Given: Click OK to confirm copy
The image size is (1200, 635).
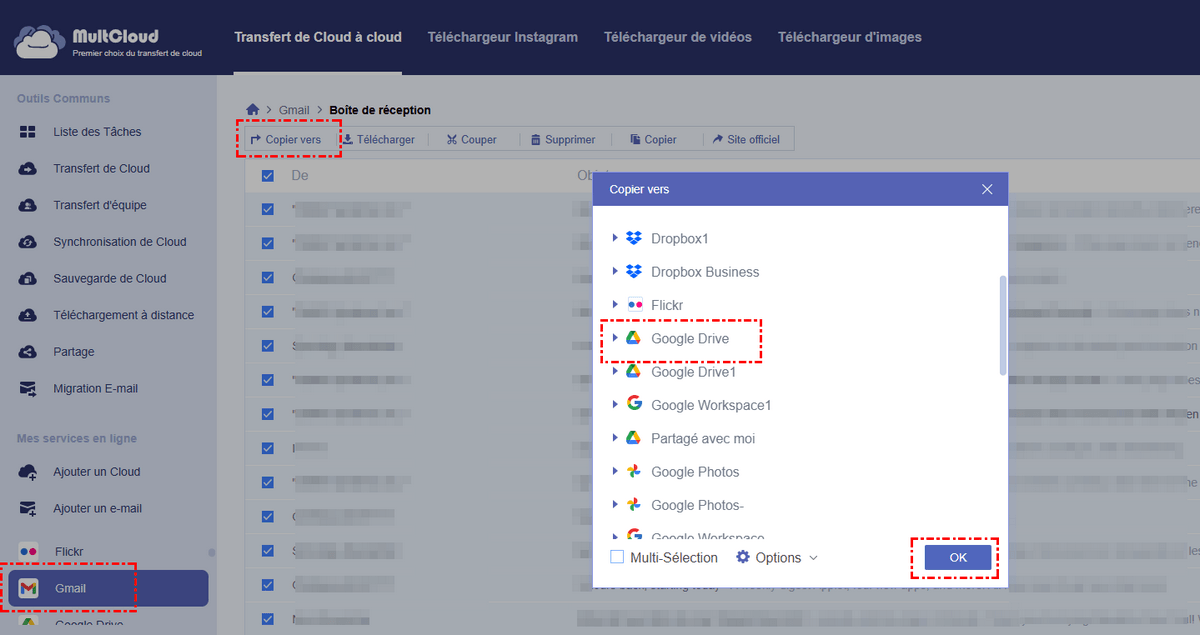Looking at the screenshot, I should [x=957, y=557].
